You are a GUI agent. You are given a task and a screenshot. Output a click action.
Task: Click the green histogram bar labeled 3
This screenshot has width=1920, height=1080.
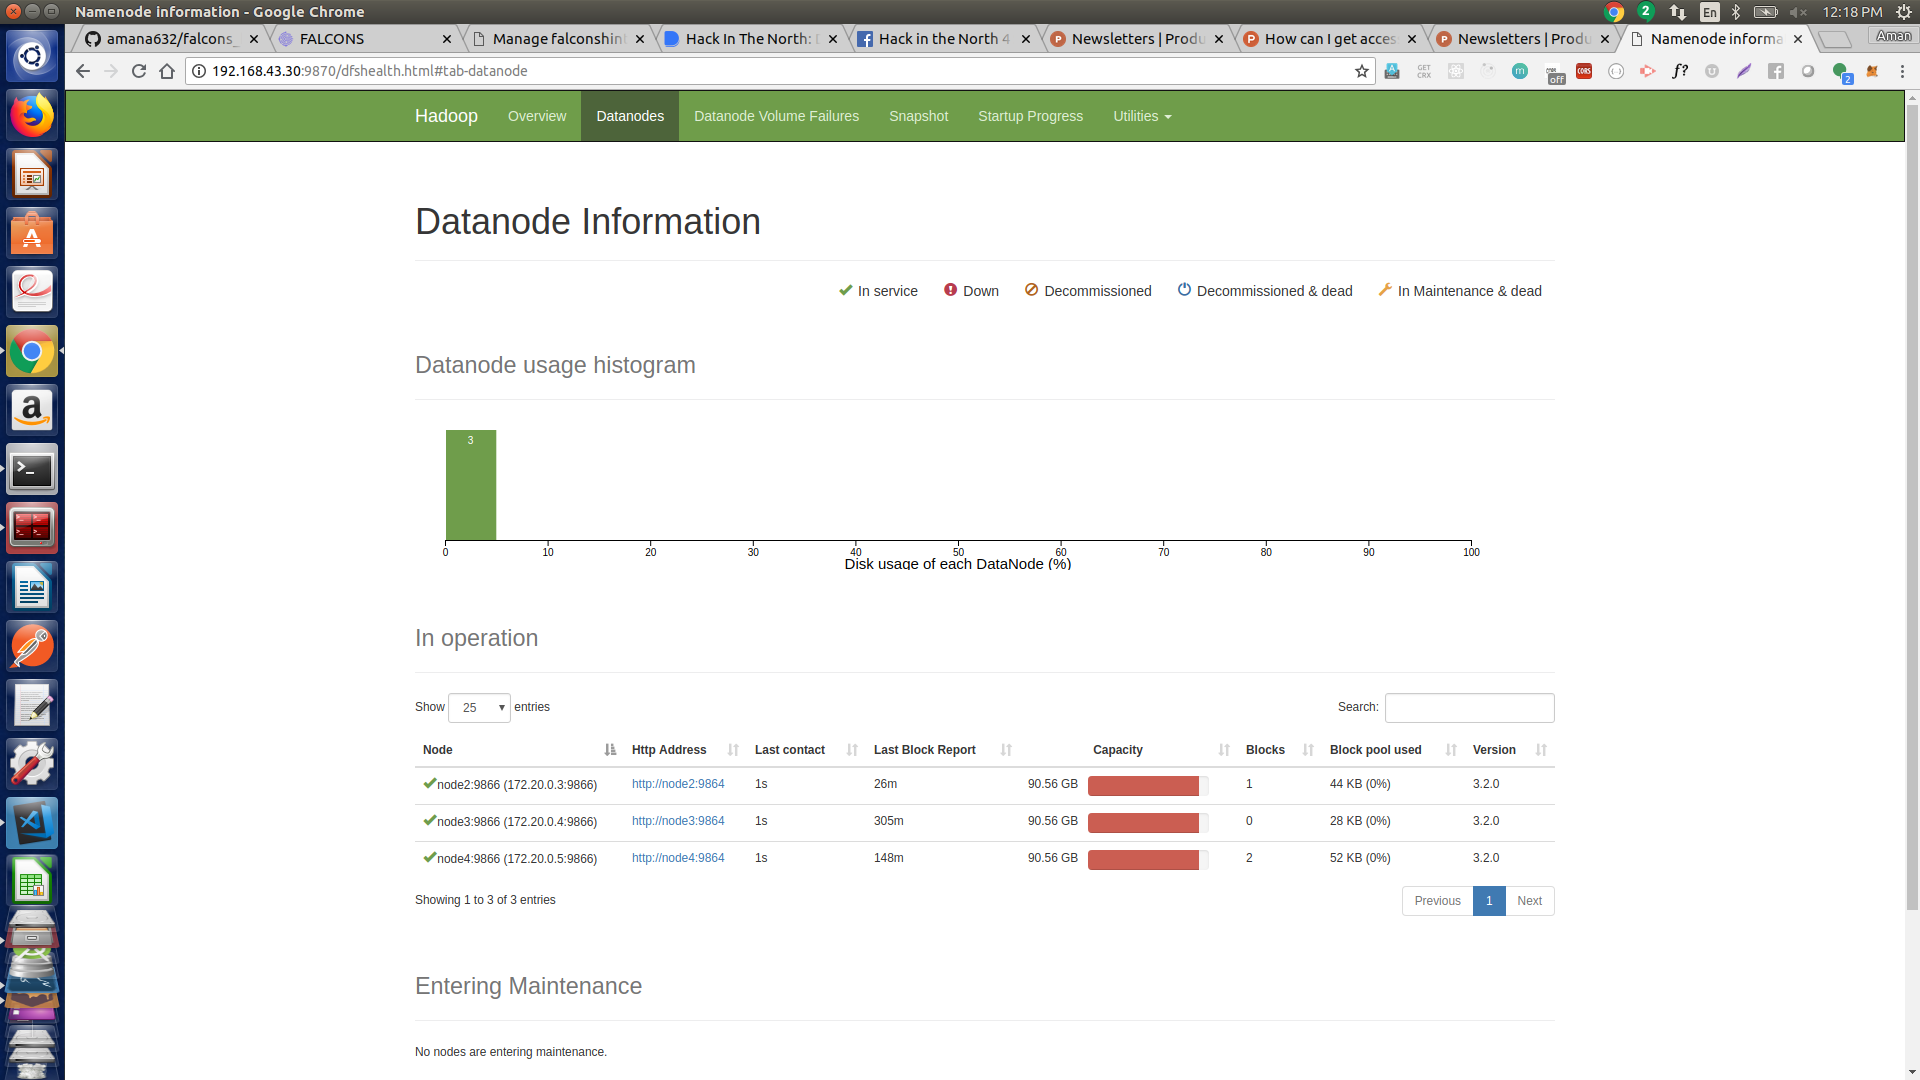pos(471,485)
